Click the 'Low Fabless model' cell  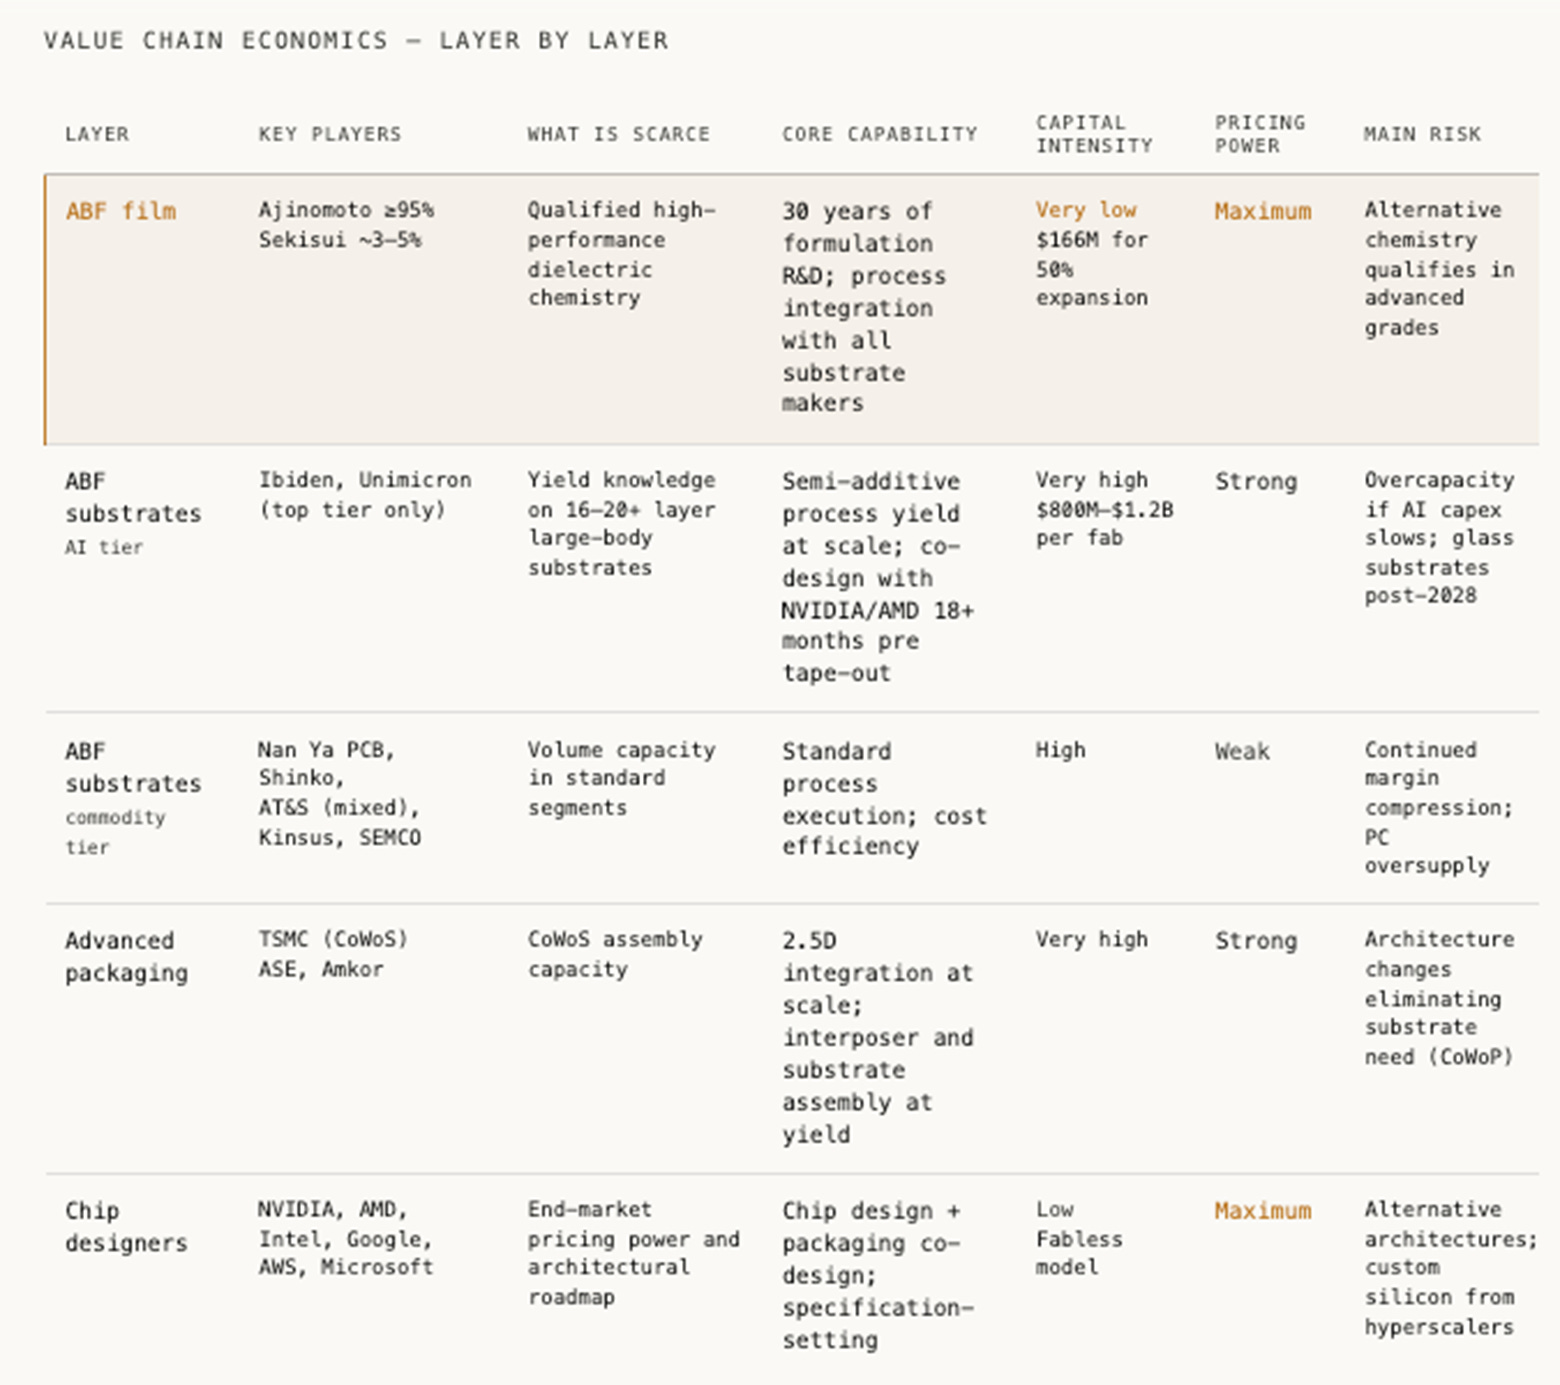pyautogui.click(x=1079, y=1238)
